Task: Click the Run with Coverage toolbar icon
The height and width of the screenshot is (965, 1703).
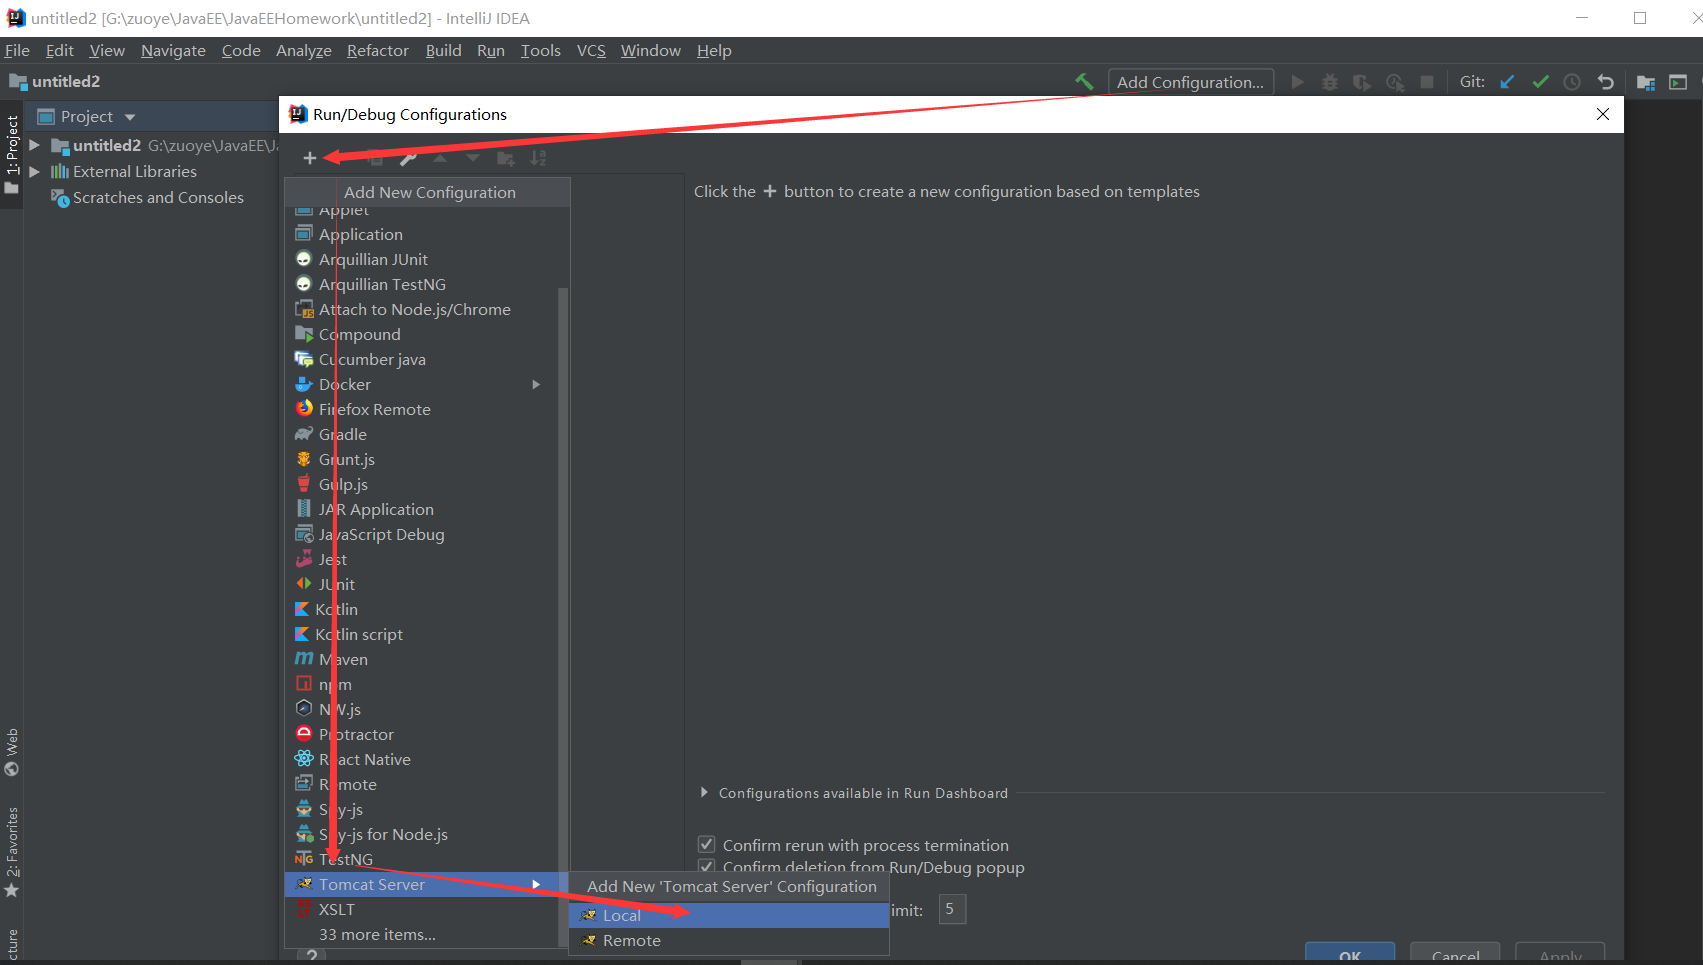Action: [1362, 82]
